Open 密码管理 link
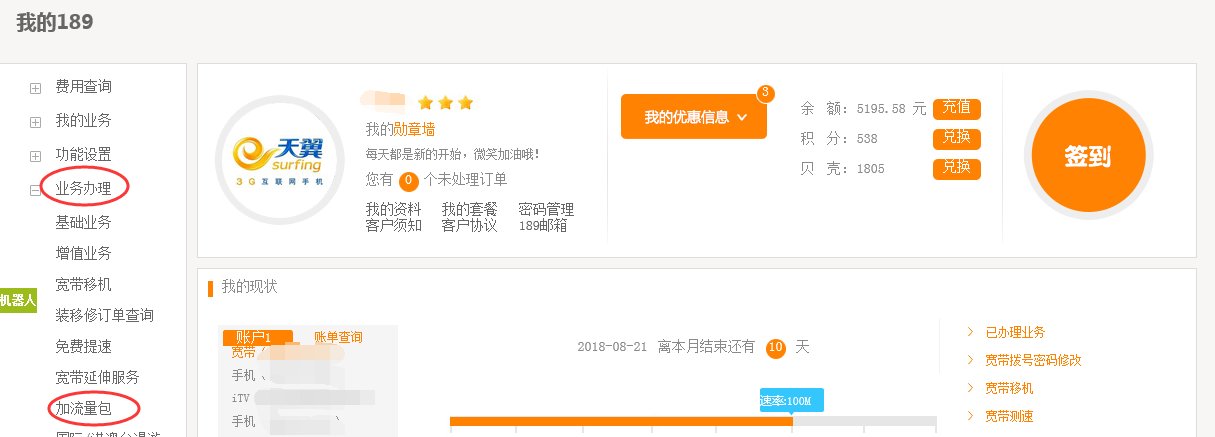Image resolution: width=1215 pixels, height=437 pixels. [546, 210]
